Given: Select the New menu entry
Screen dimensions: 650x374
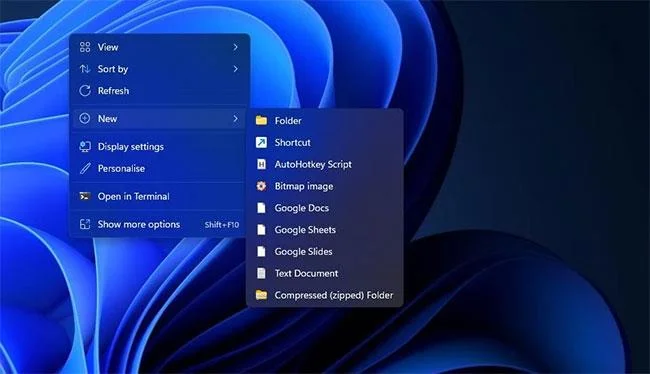Looking at the screenshot, I should click(160, 119).
